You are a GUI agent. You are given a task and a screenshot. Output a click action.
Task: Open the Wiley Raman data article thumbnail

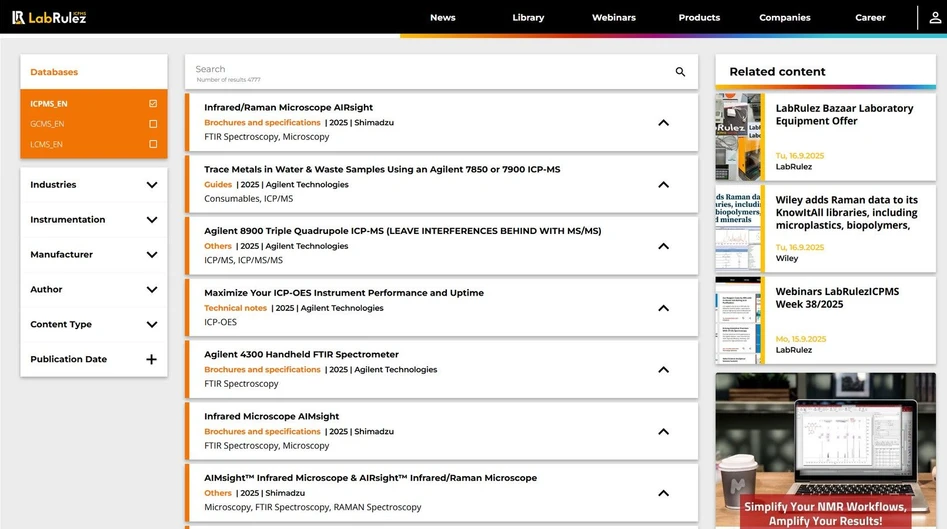(738, 229)
